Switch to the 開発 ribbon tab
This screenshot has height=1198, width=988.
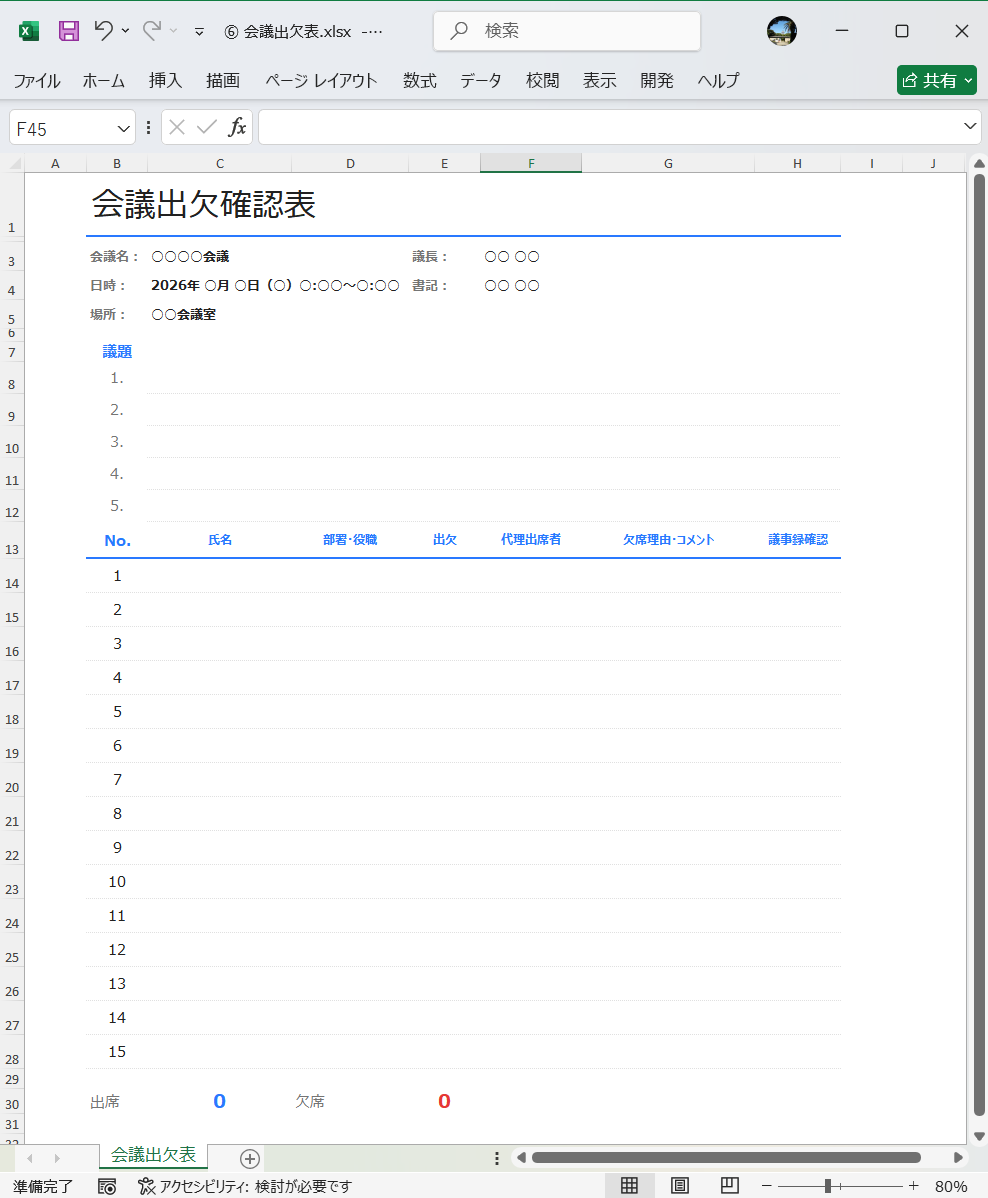click(x=656, y=80)
